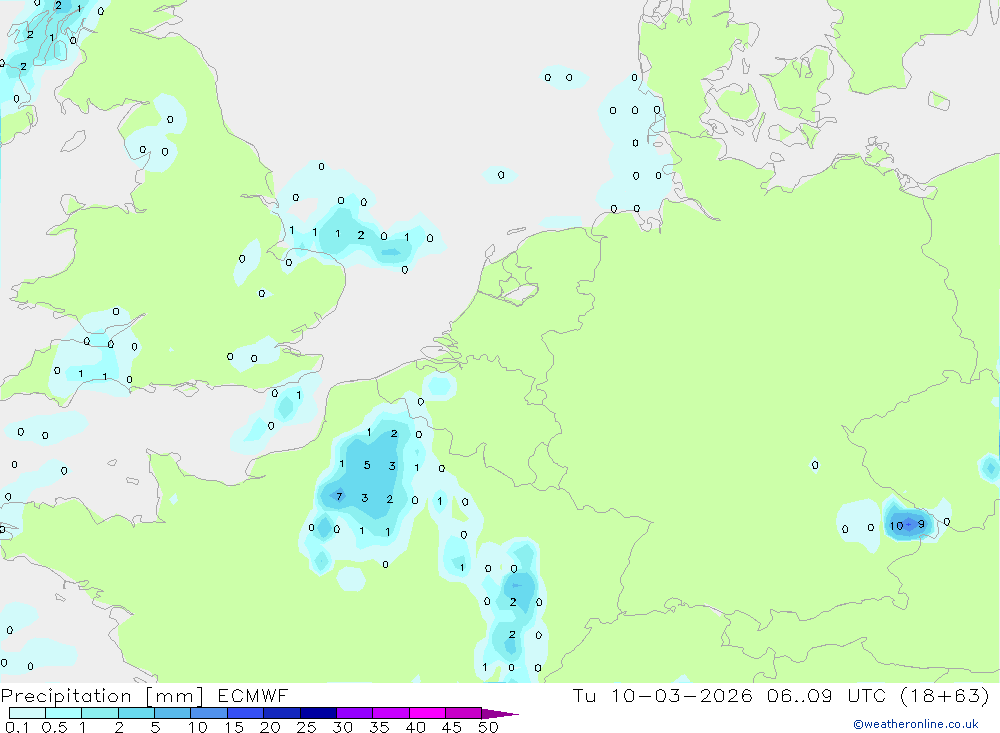
Task: Click the over-50 arrow tip of the legend
Action: coord(500,713)
